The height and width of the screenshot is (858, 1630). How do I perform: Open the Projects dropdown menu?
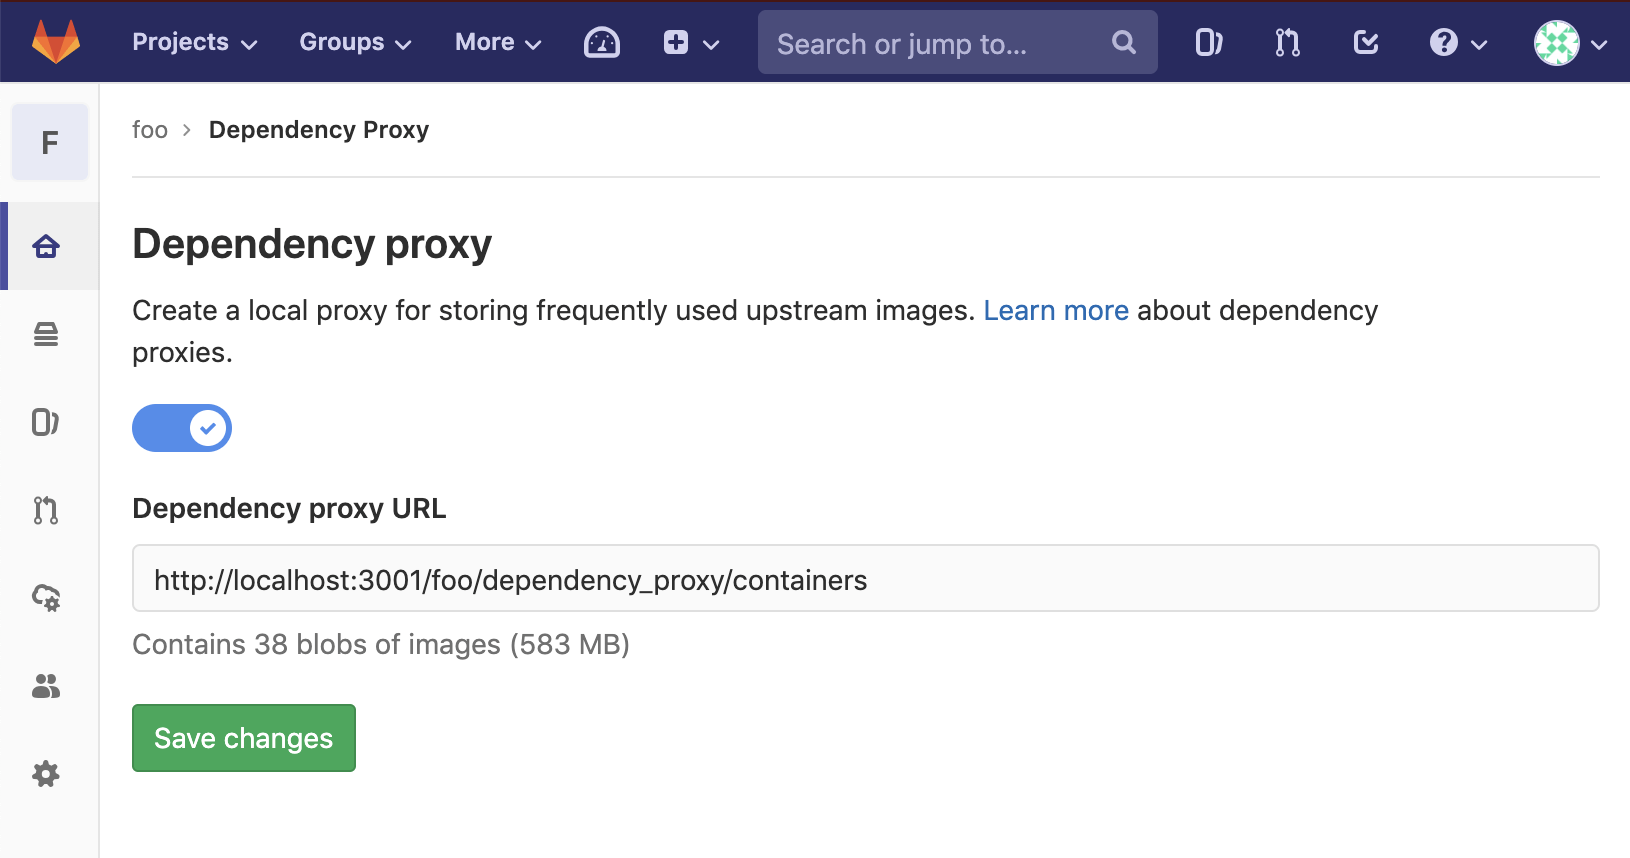[194, 42]
